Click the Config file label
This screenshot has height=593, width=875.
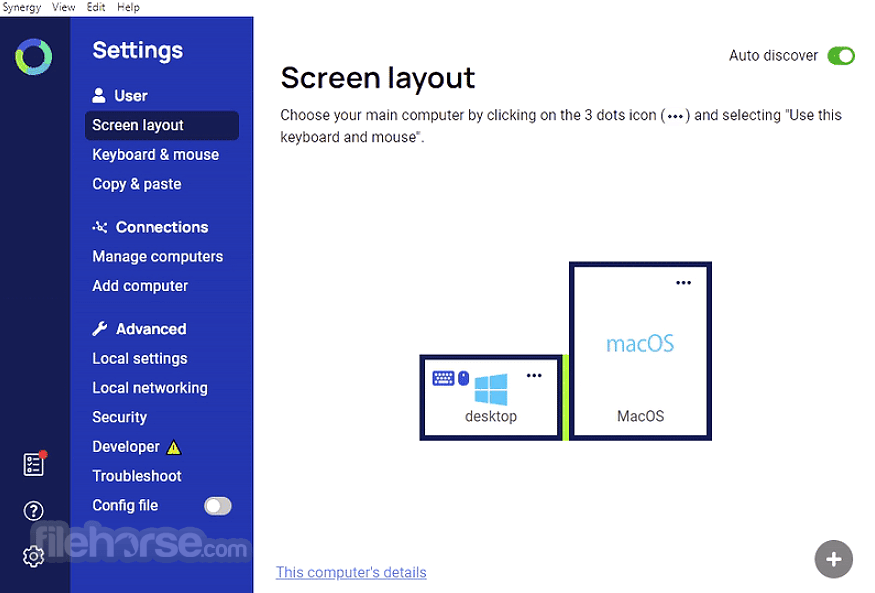click(x=125, y=506)
